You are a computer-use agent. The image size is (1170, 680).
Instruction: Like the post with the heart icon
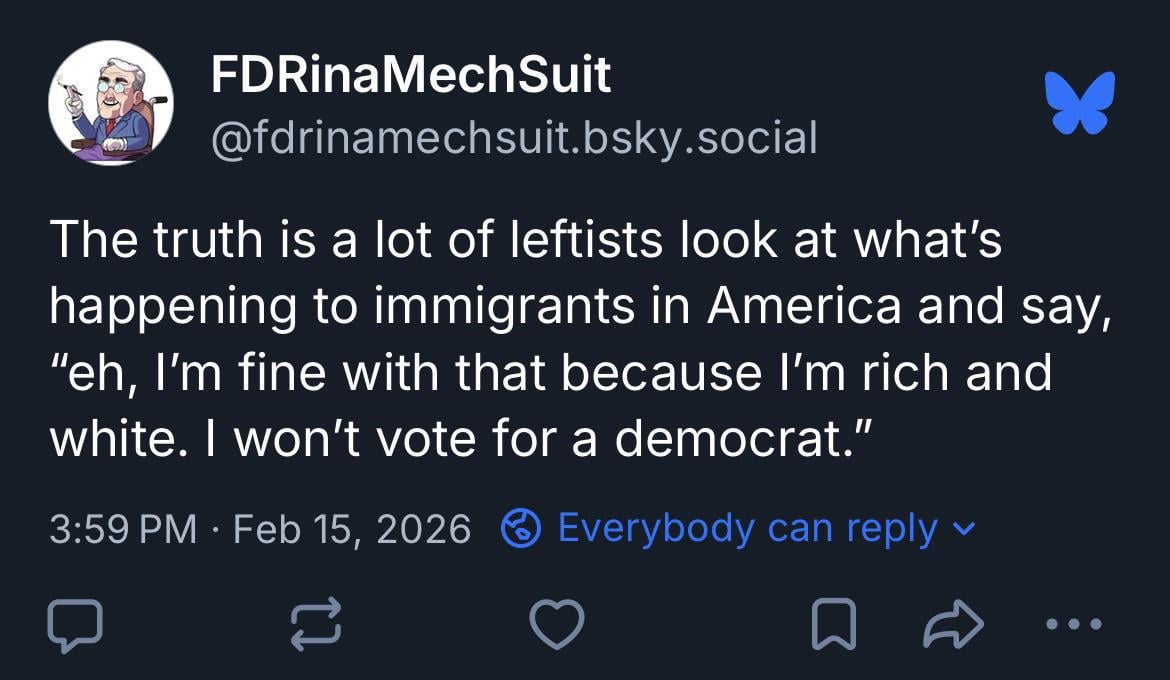click(557, 625)
